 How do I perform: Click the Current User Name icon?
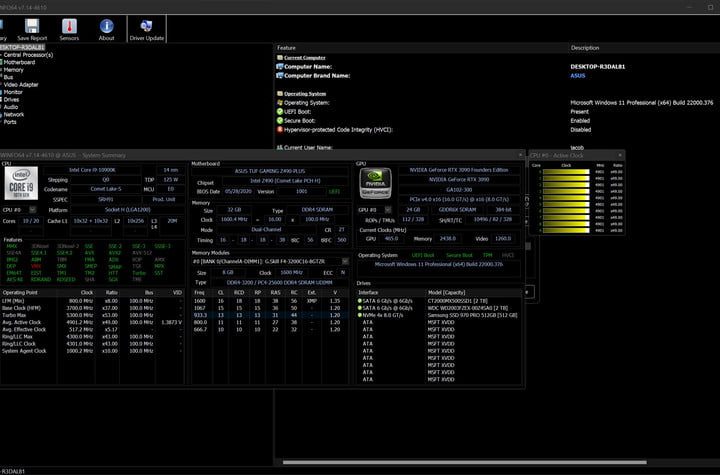(x=280, y=147)
